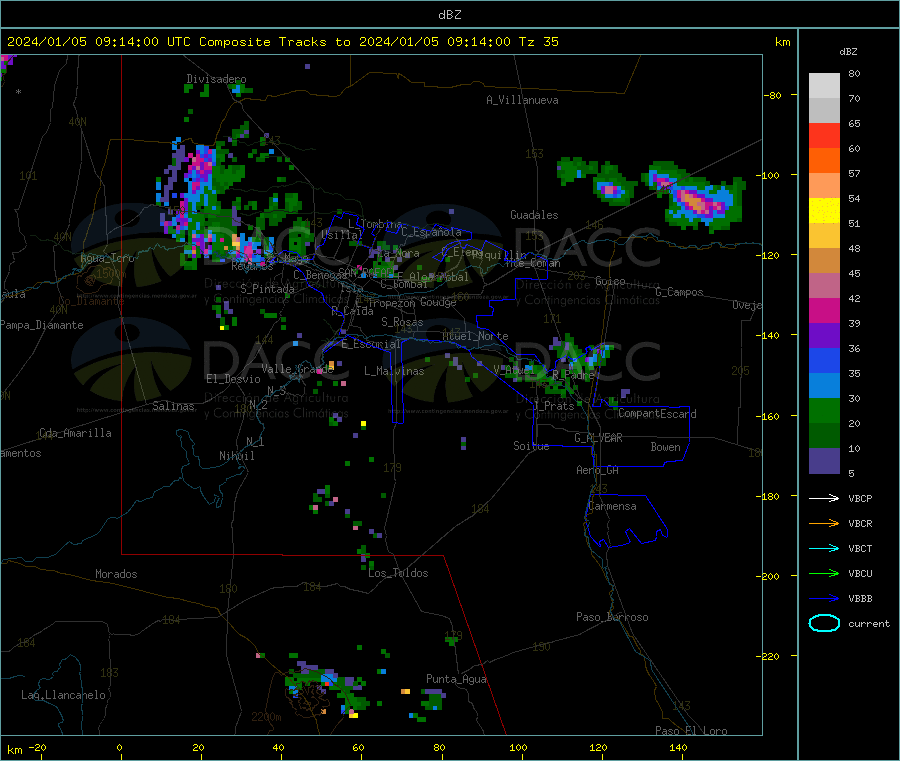Pick the magenta swatch below 42 dBZ

point(824,310)
